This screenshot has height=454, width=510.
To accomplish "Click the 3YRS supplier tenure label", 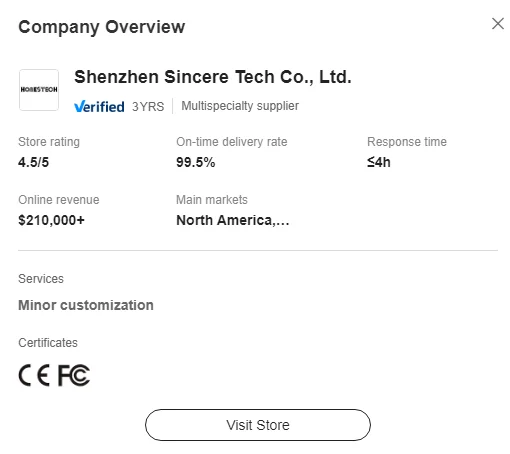I will [x=148, y=107].
